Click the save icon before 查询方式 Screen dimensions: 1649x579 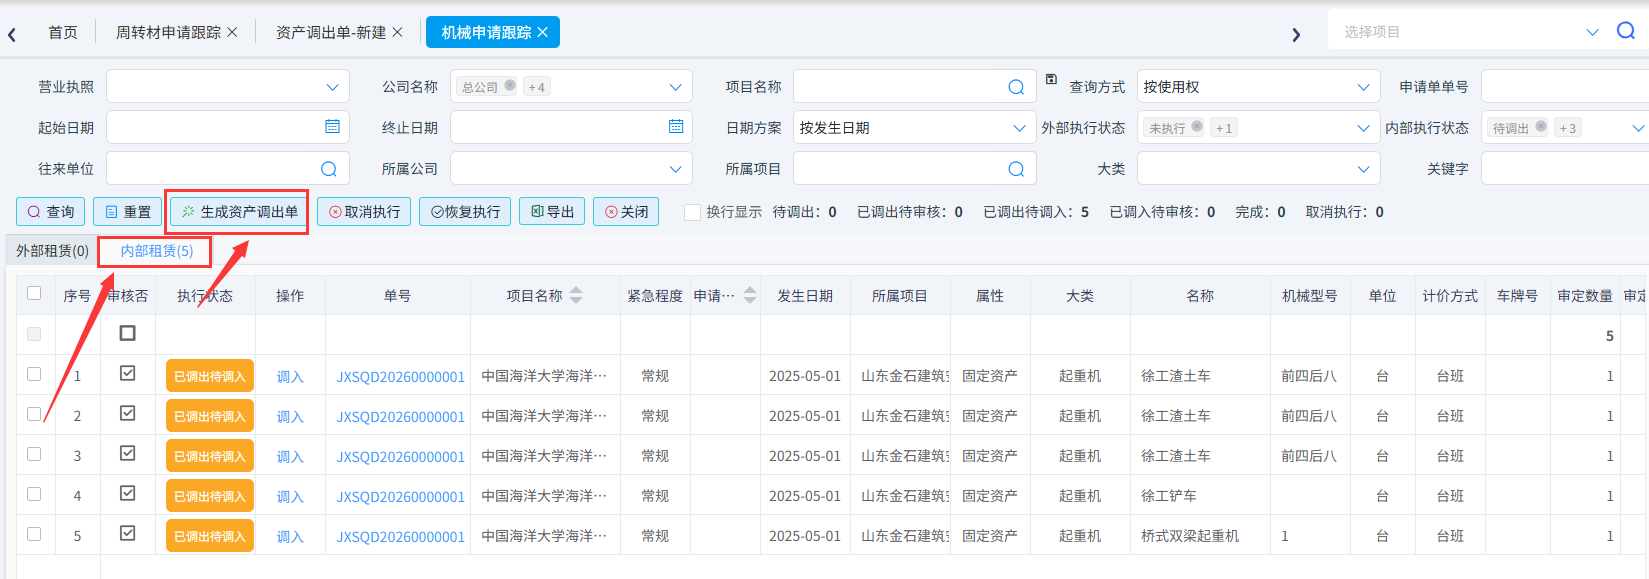(x=1051, y=79)
